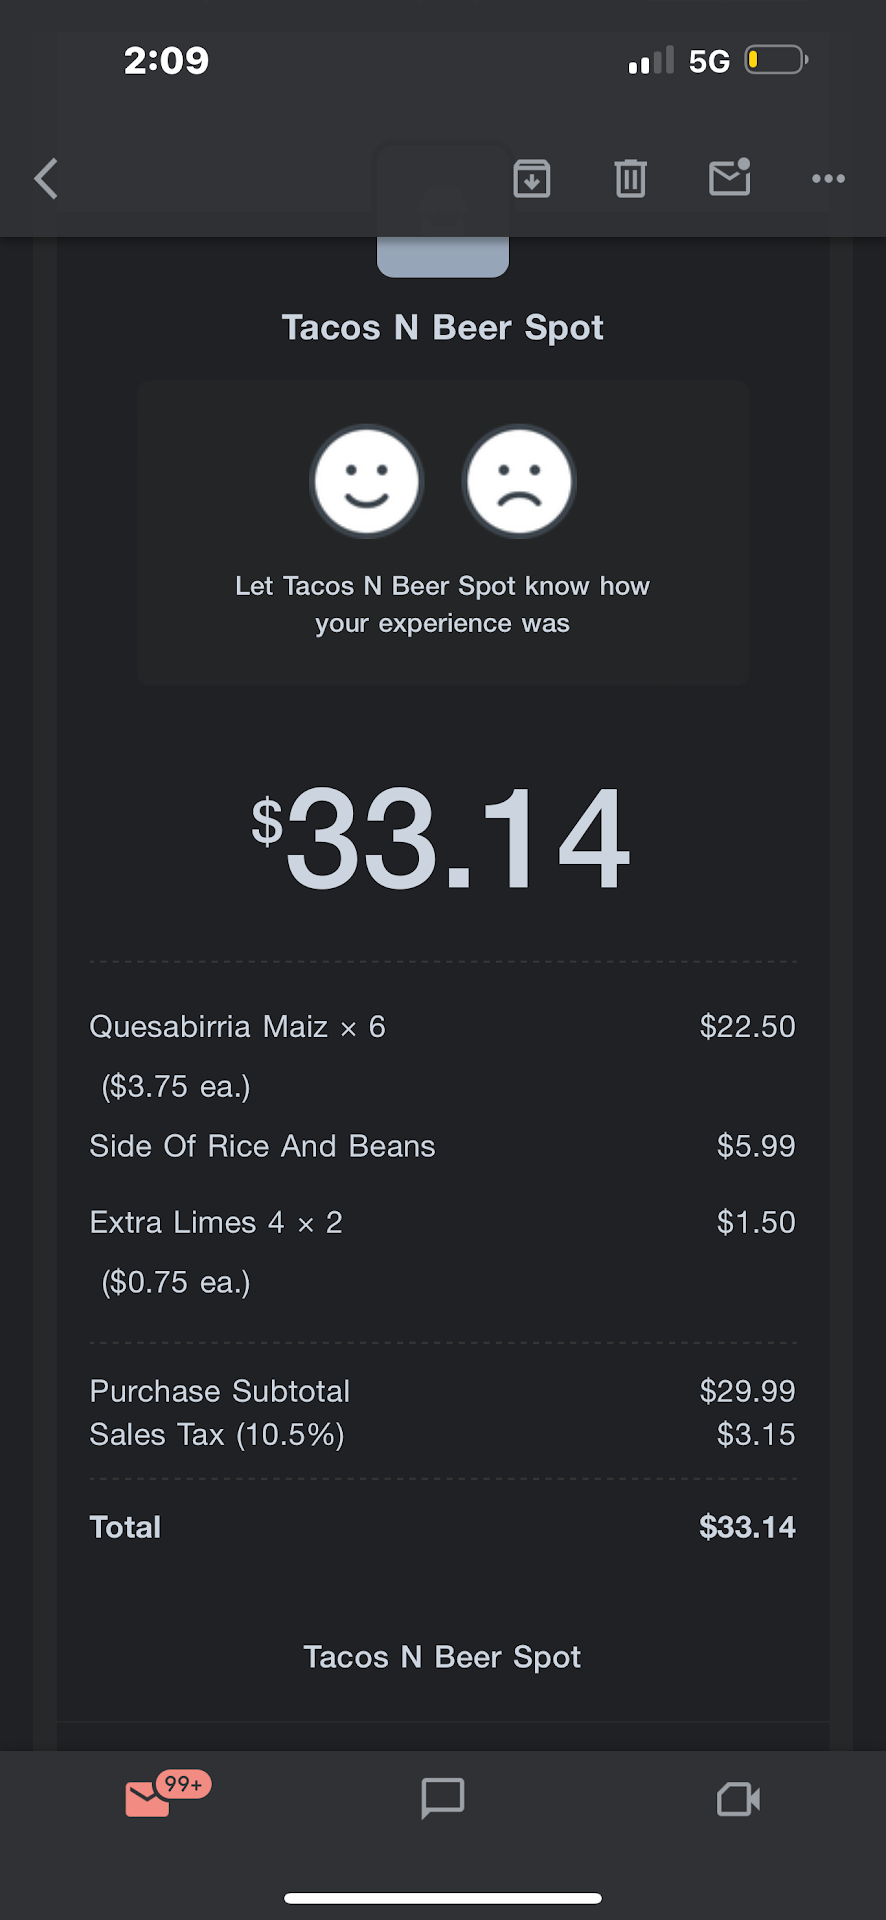Screen dimensions: 886x1920
Task: Select the Extra Limes 4 line item
Action: pyautogui.click(x=216, y=1222)
